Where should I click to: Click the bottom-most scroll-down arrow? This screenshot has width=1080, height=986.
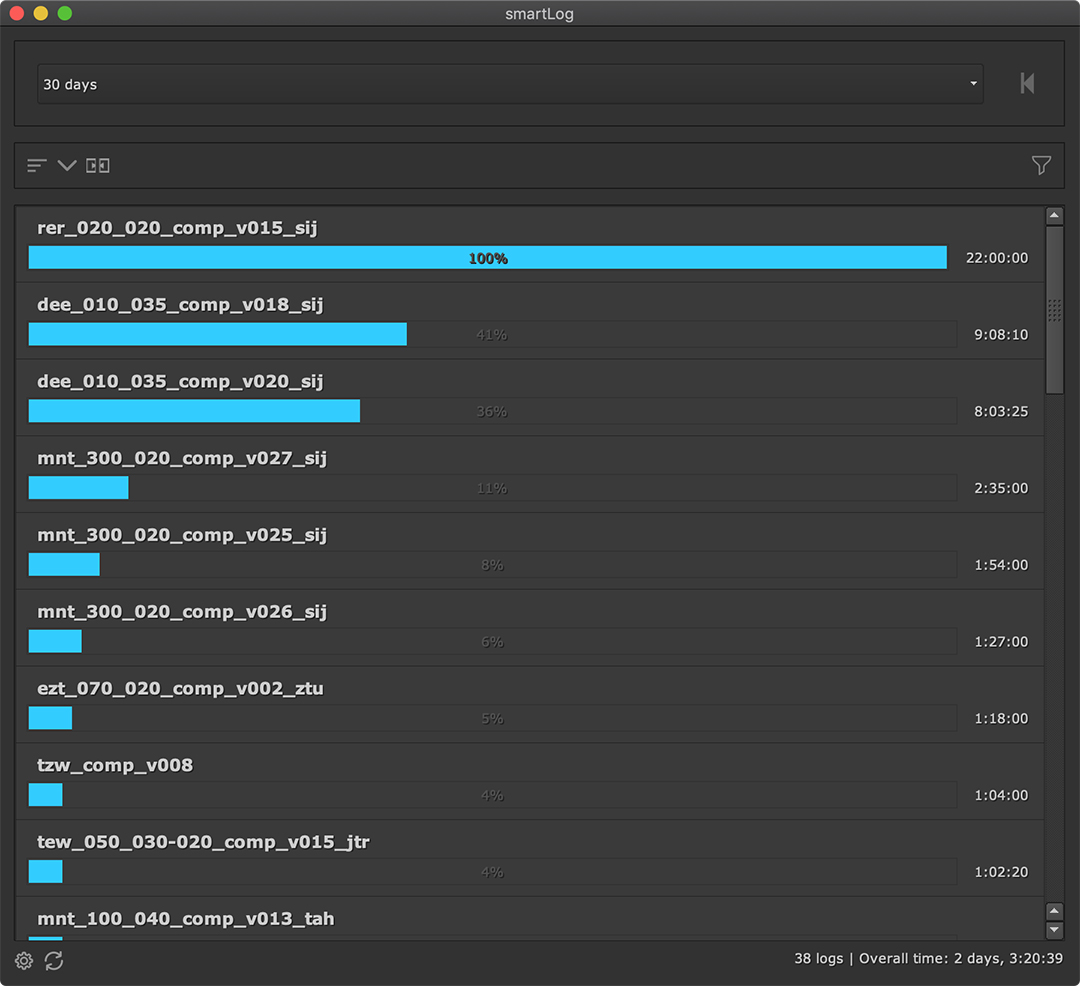[x=1054, y=931]
